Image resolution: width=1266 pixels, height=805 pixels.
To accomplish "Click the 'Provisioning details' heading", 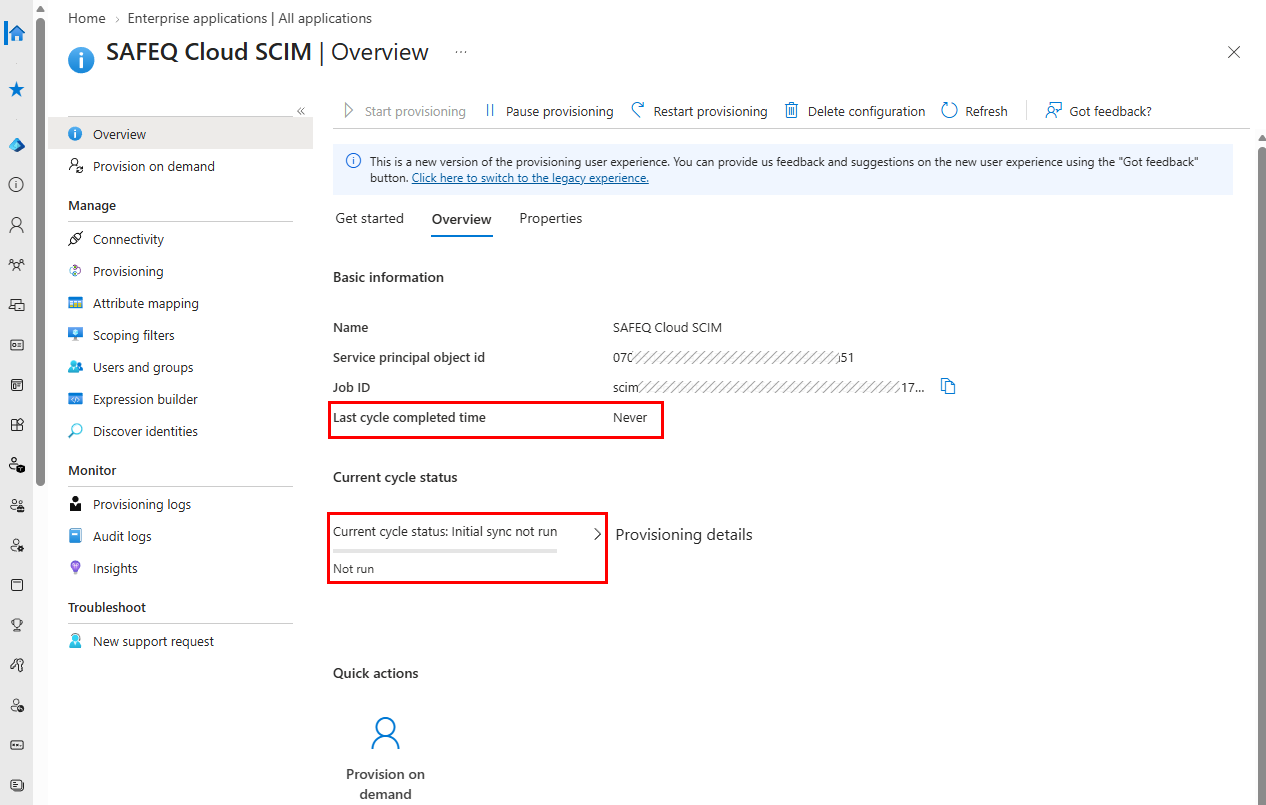I will 684,535.
